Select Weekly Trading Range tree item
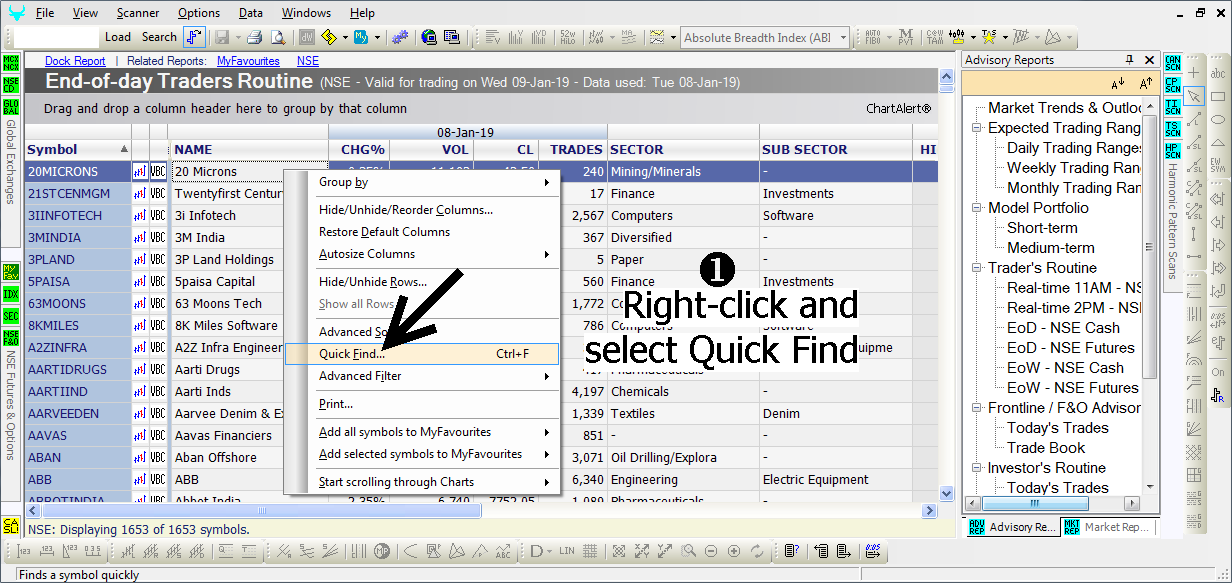Screen dimensions: 1232x583 [x=1074, y=168]
